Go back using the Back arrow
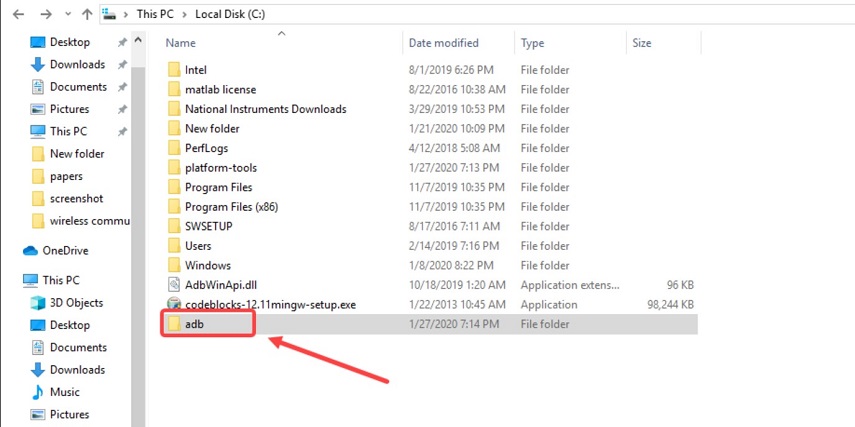The width and height of the screenshot is (855, 427). click(19, 14)
